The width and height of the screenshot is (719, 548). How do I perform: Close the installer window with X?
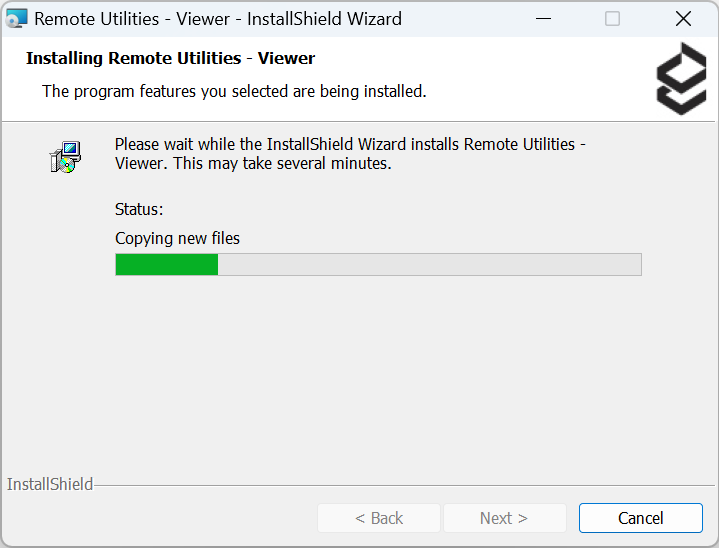[683, 19]
